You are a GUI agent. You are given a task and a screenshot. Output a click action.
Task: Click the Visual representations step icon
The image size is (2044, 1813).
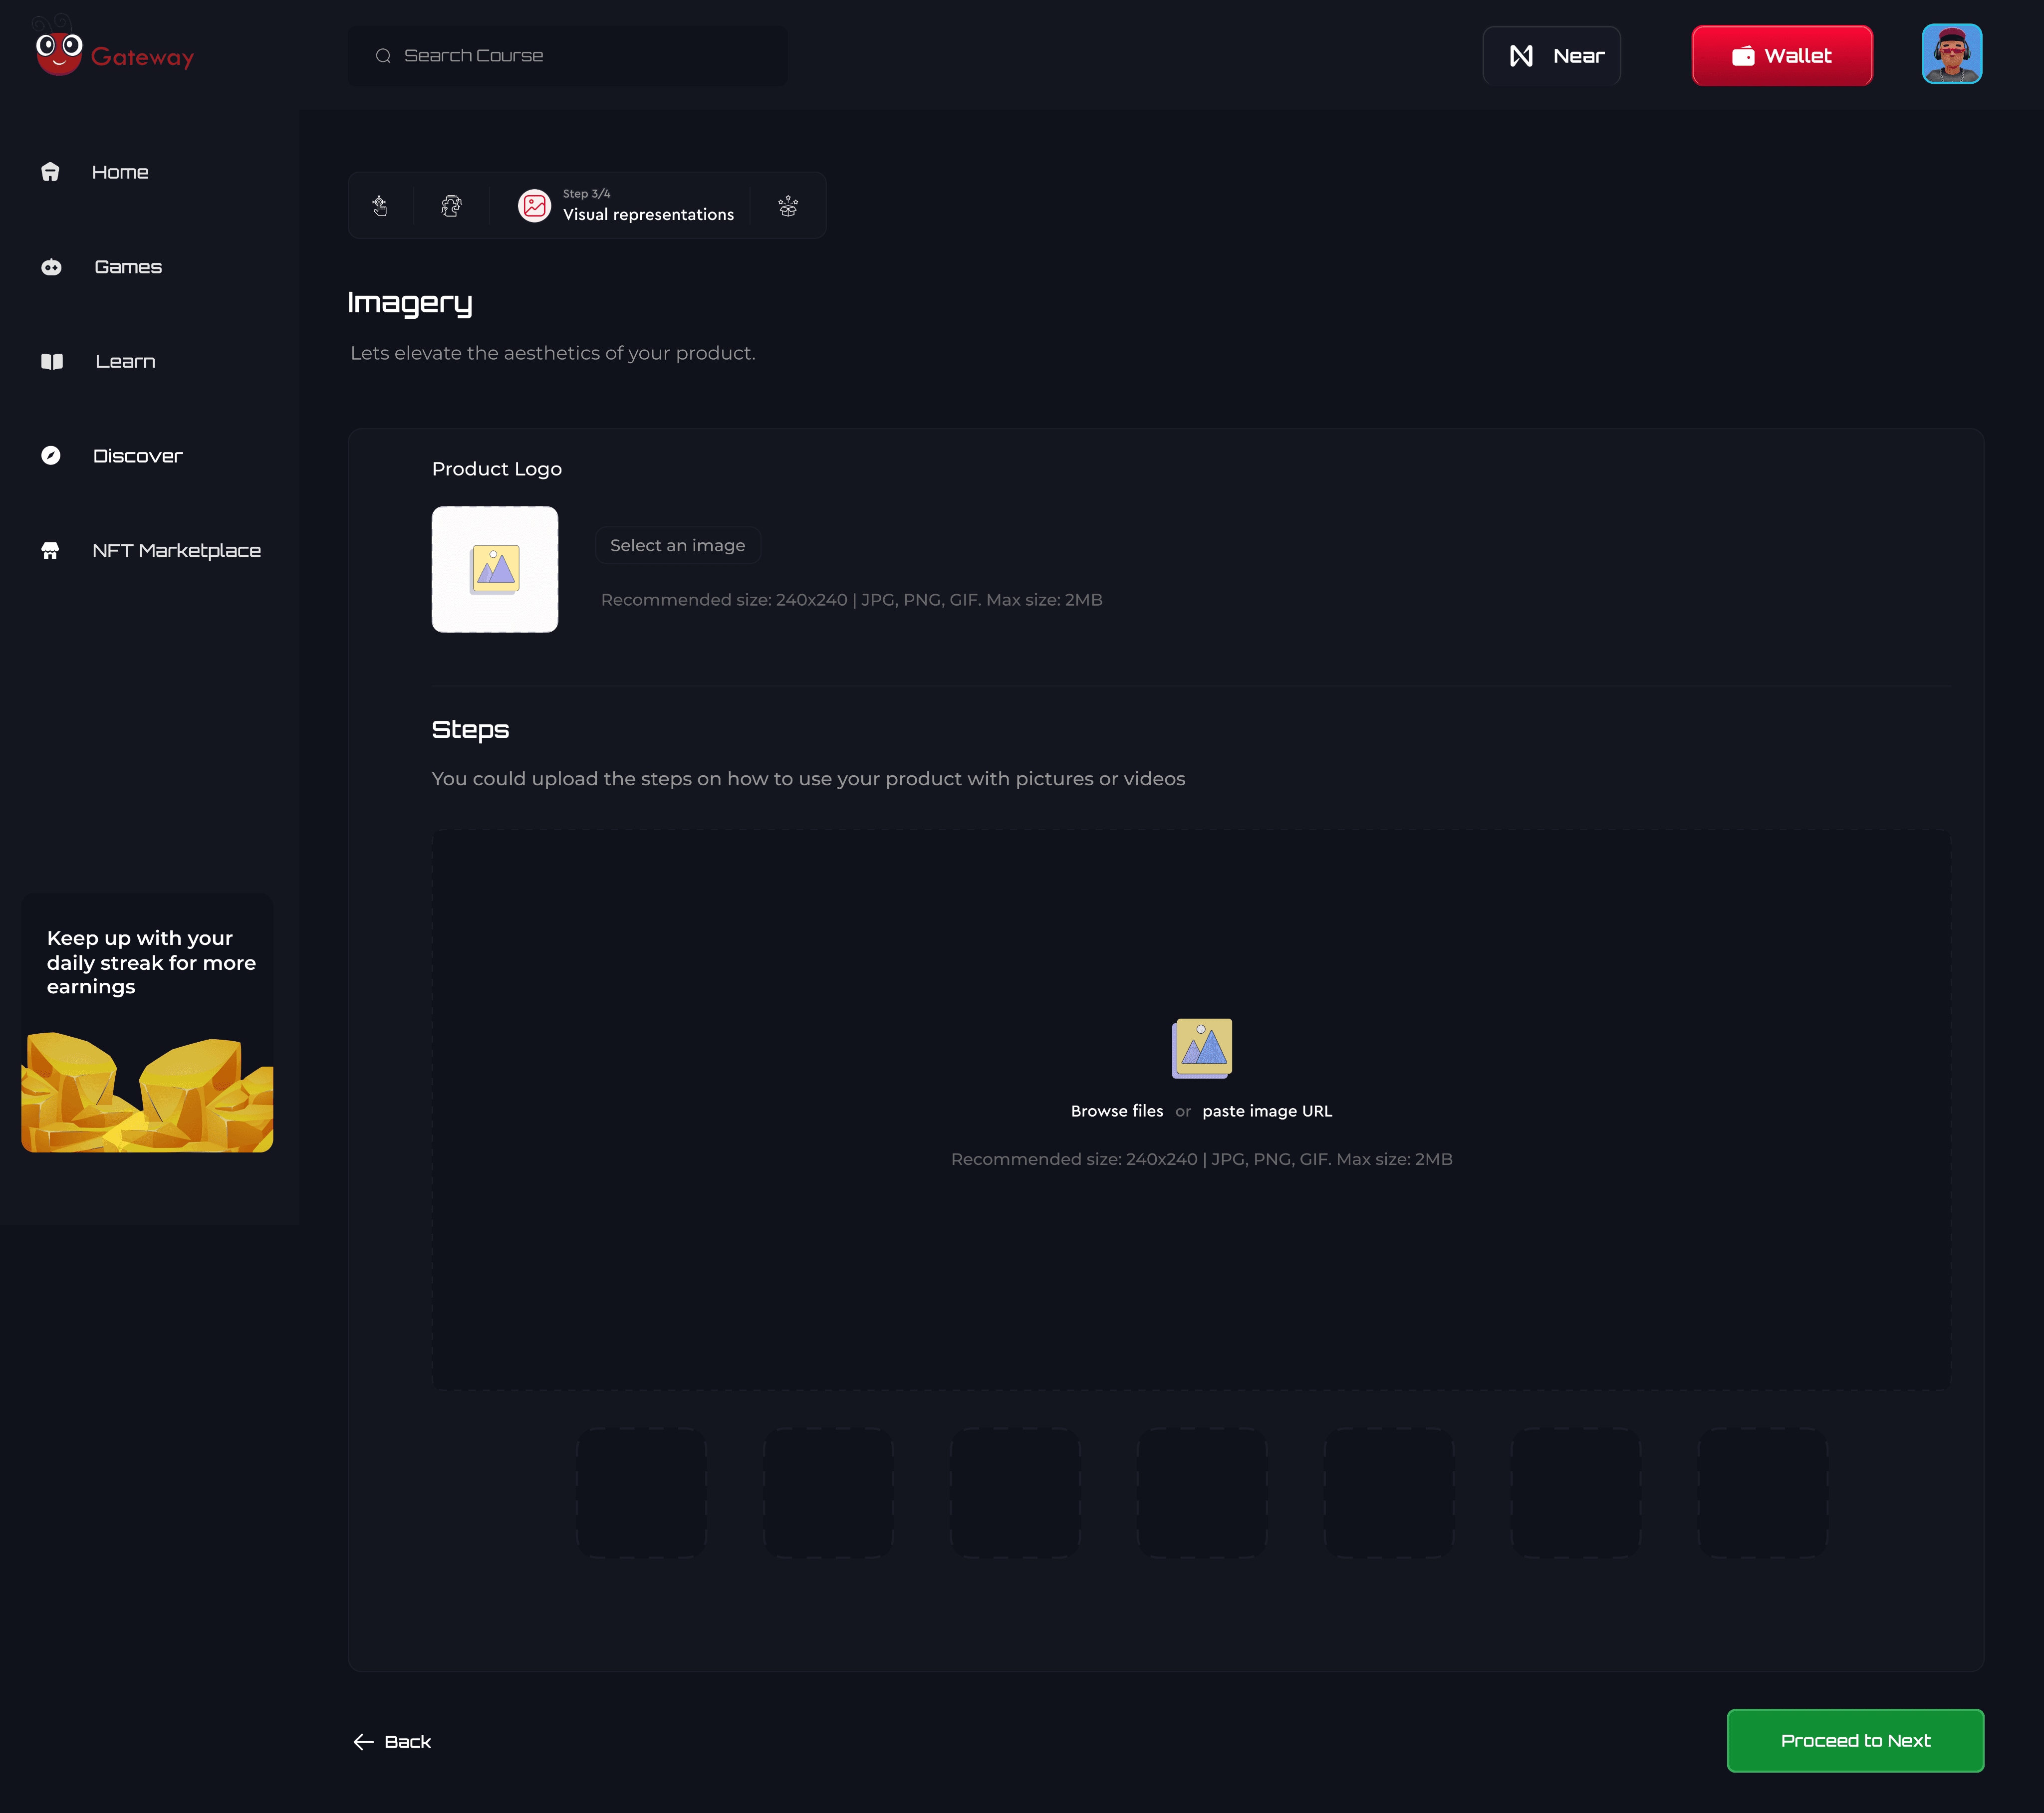tap(535, 206)
